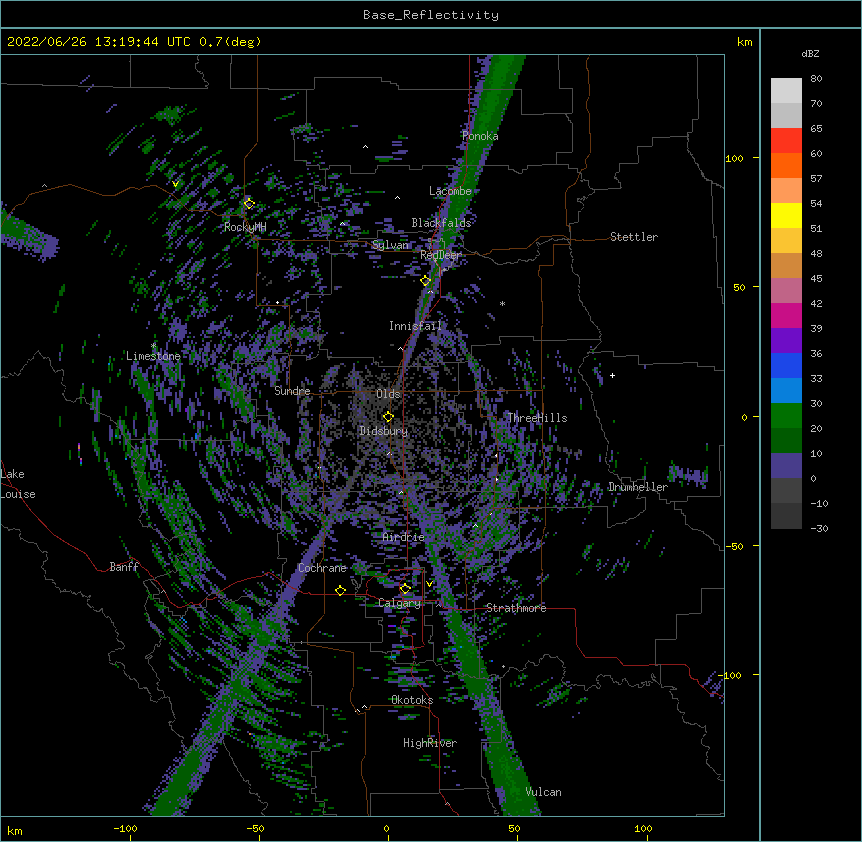The width and height of the screenshot is (862, 842).
Task: Click the purple 0-10 dBZ legend swatch
Action: 786,466
